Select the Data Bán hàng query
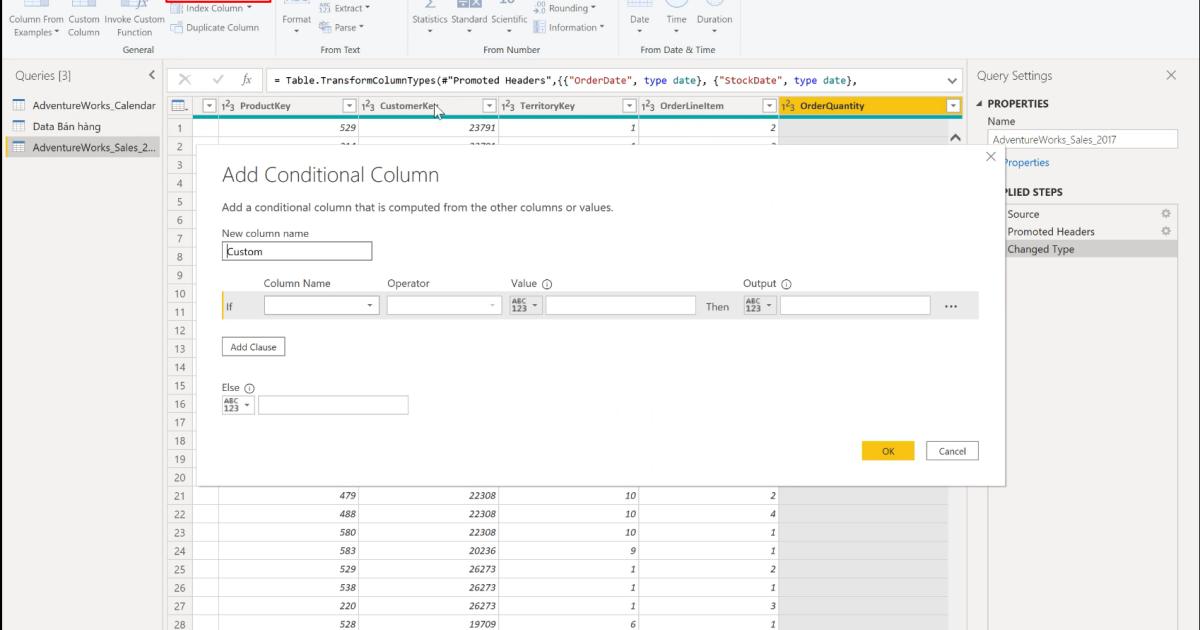The width and height of the screenshot is (1200, 630). click(x=66, y=126)
